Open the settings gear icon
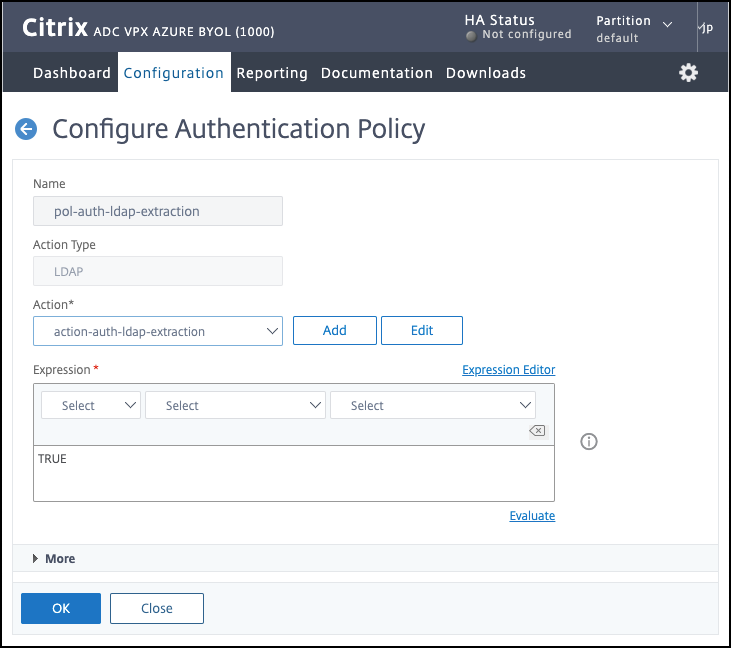Image resolution: width=731 pixels, height=648 pixels. pos(688,73)
